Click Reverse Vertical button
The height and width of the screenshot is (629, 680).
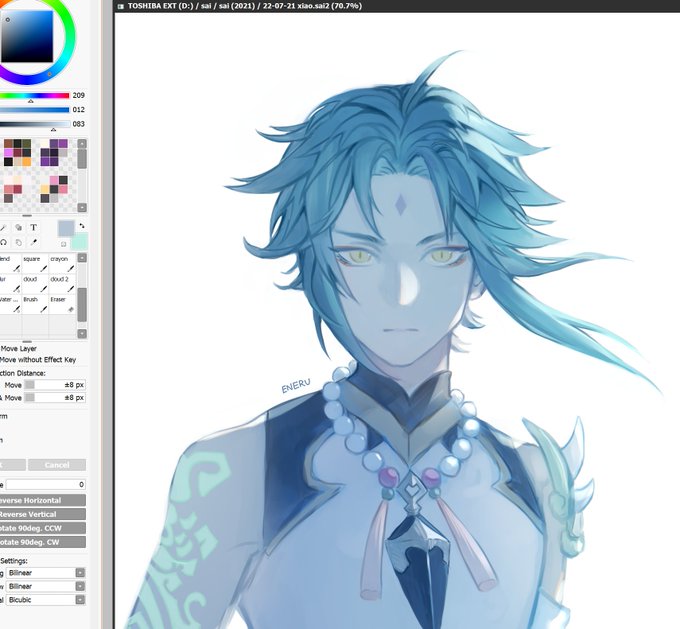pos(42,514)
